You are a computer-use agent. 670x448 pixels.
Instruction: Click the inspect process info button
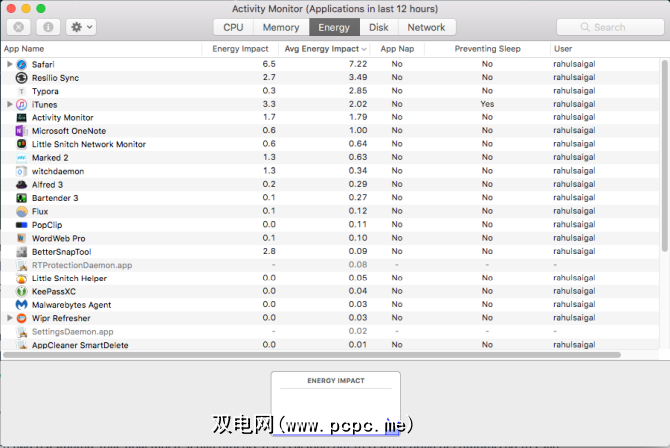click(48, 27)
